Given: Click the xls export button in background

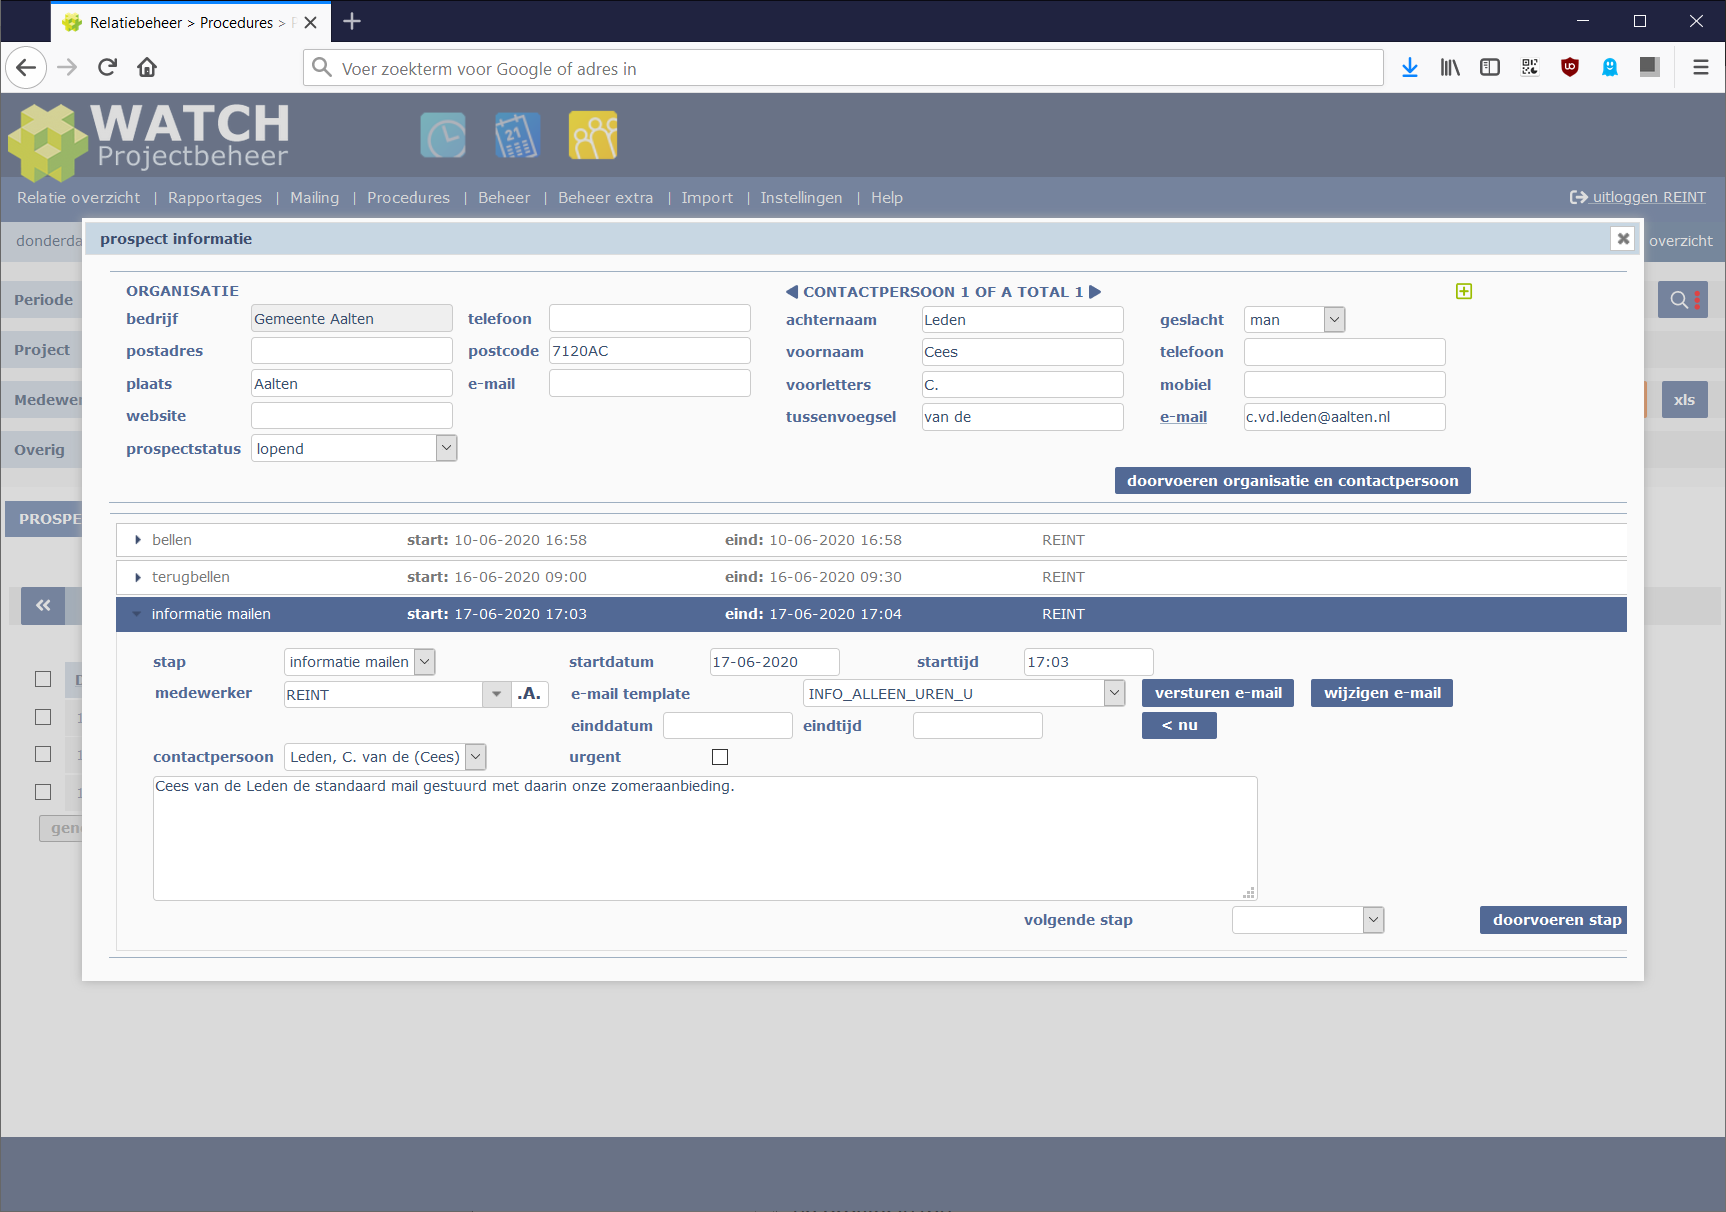Looking at the screenshot, I should [x=1684, y=400].
